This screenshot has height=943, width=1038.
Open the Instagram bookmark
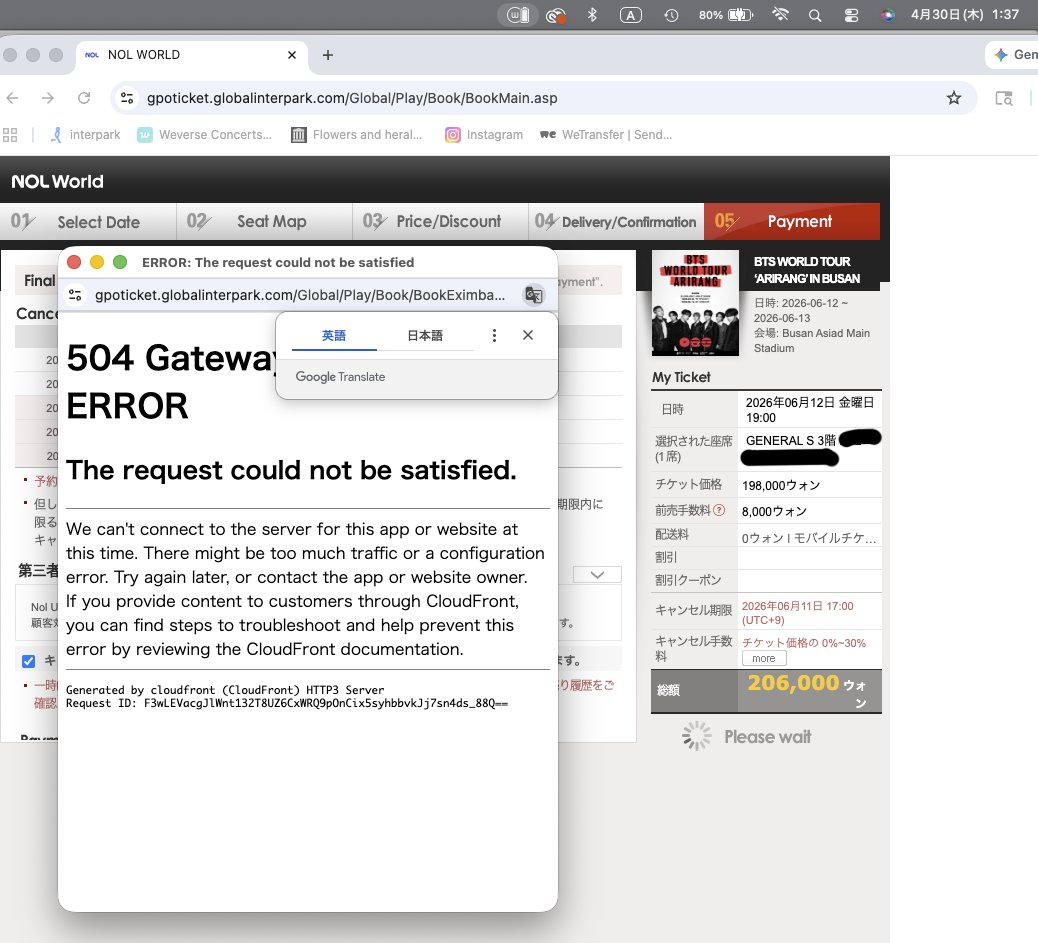click(x=484, y=135)
